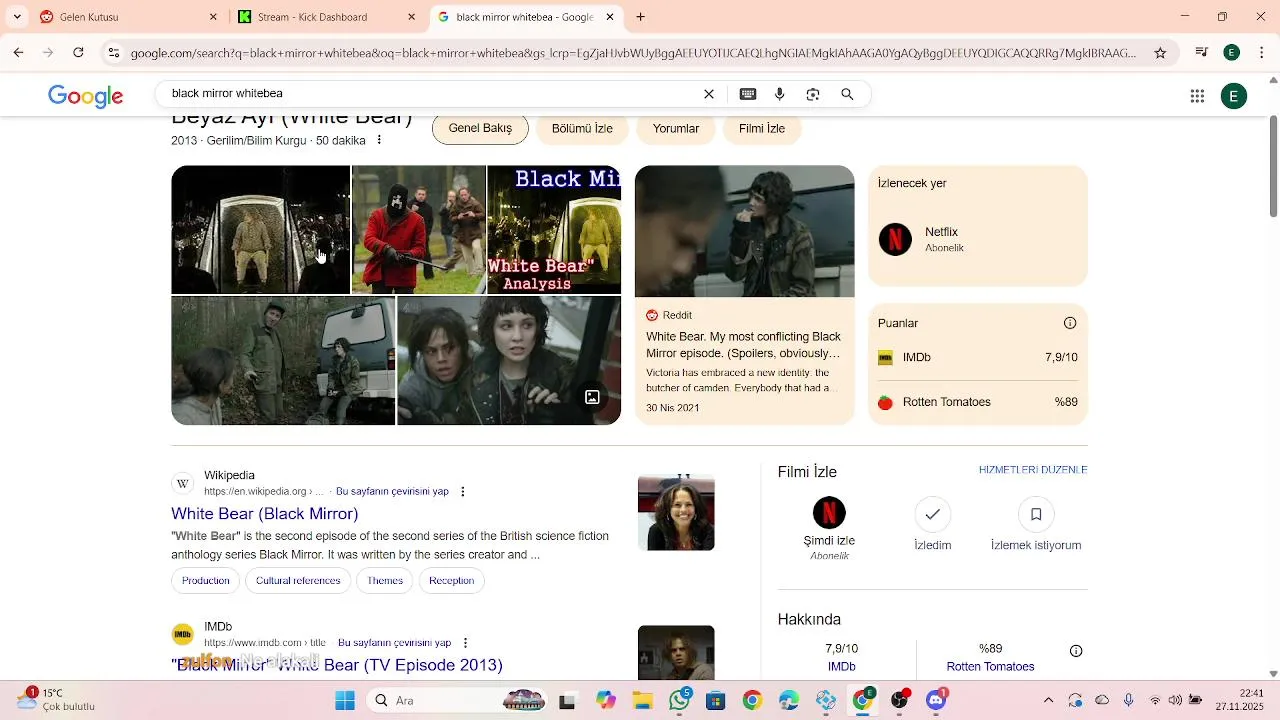
Task: Select the Filmi İzle tab
Action: coord(762,129)
